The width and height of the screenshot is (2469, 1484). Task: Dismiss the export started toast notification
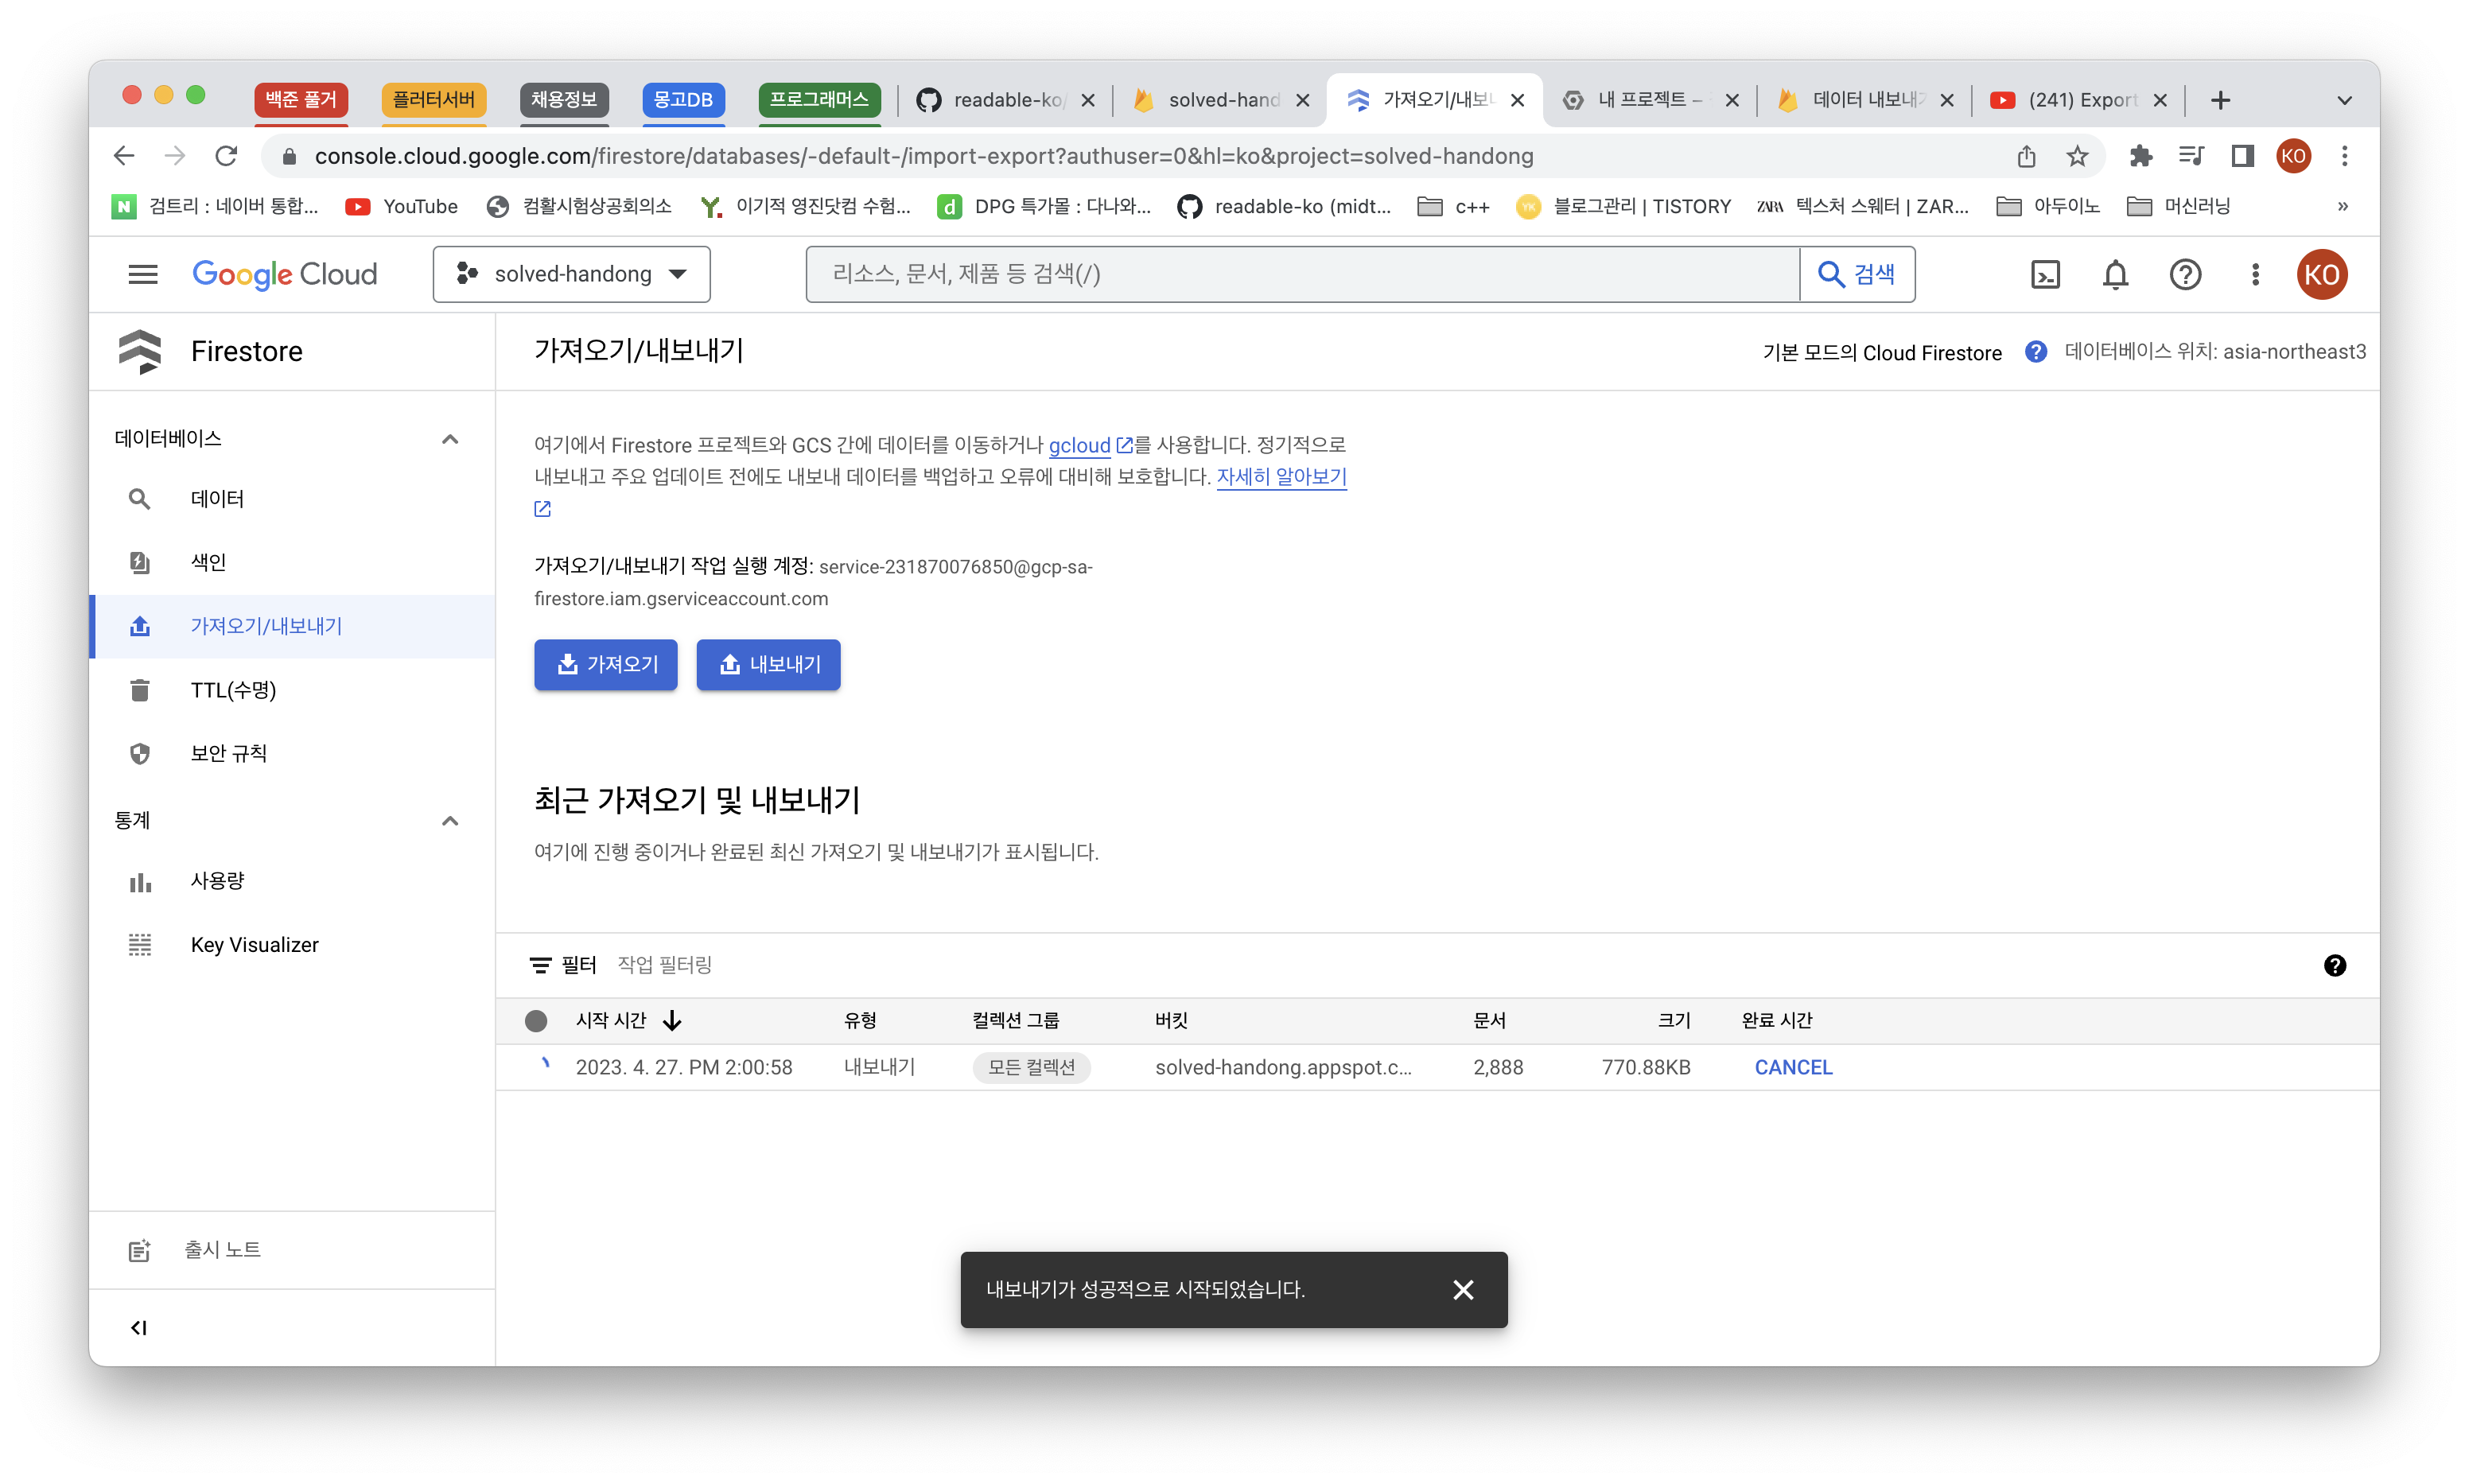1463,1290
